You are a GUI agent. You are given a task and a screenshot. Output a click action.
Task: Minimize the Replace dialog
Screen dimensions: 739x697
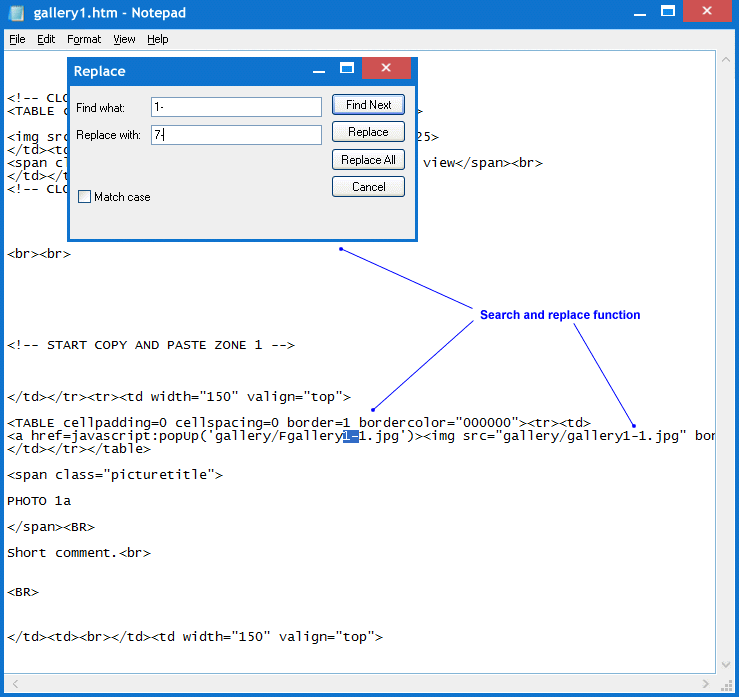pos(319,70)
